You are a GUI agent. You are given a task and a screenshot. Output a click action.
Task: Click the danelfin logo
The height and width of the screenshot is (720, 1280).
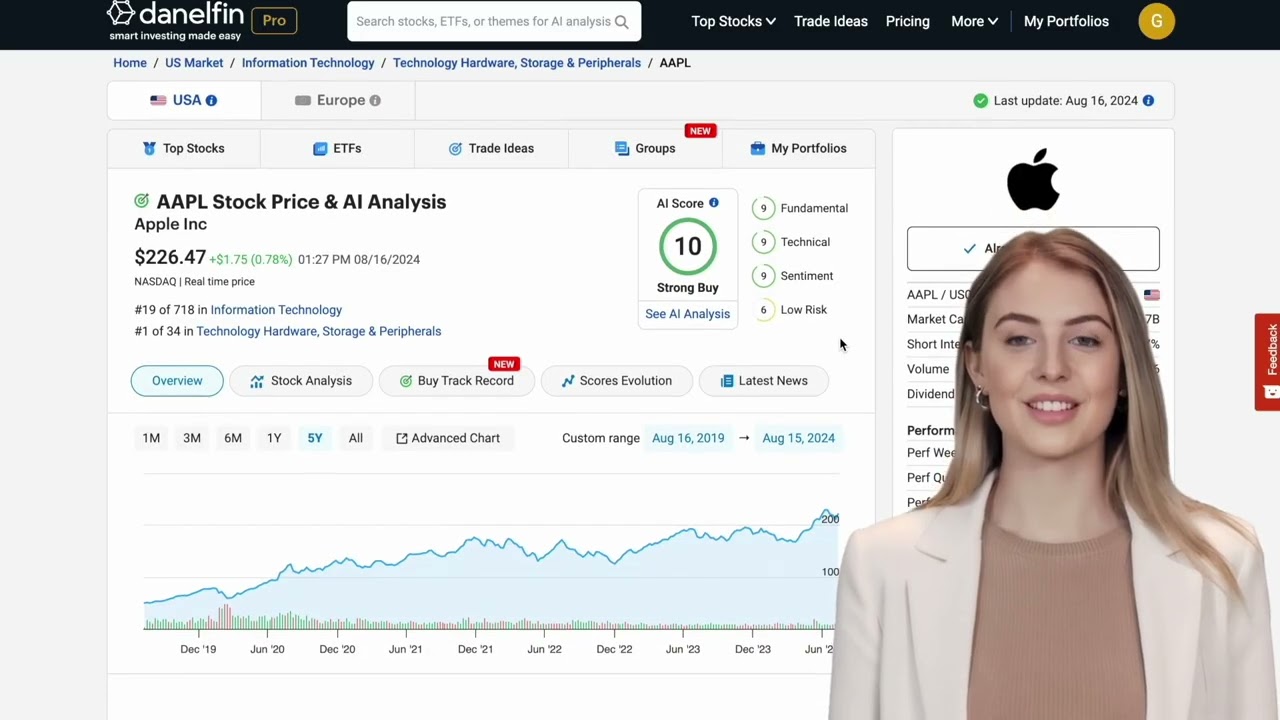[175, 21]
